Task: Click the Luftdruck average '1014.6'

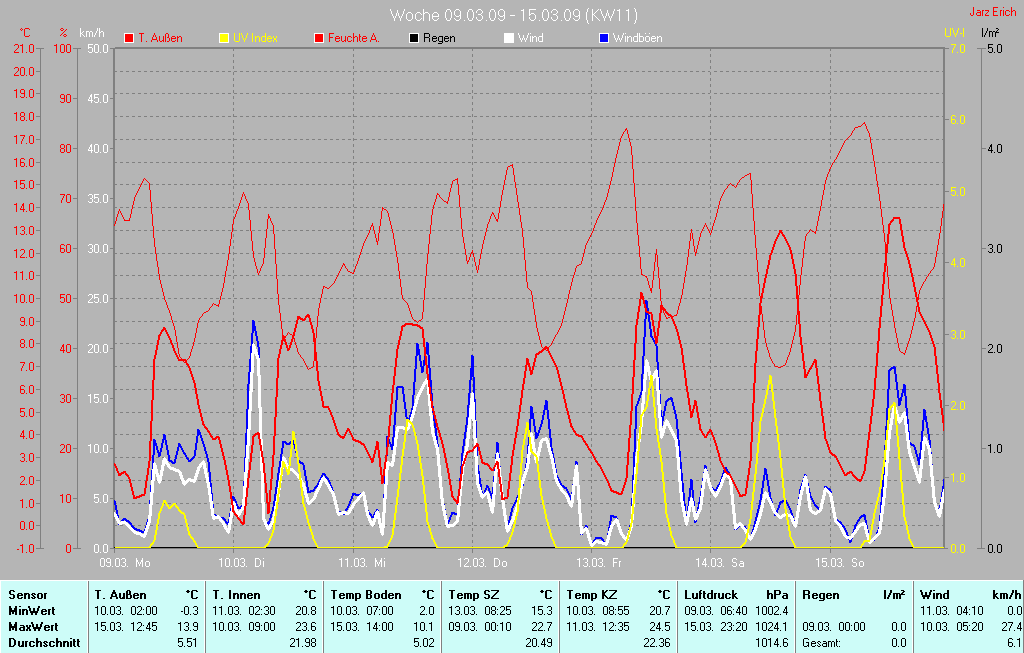Action: 771,643
